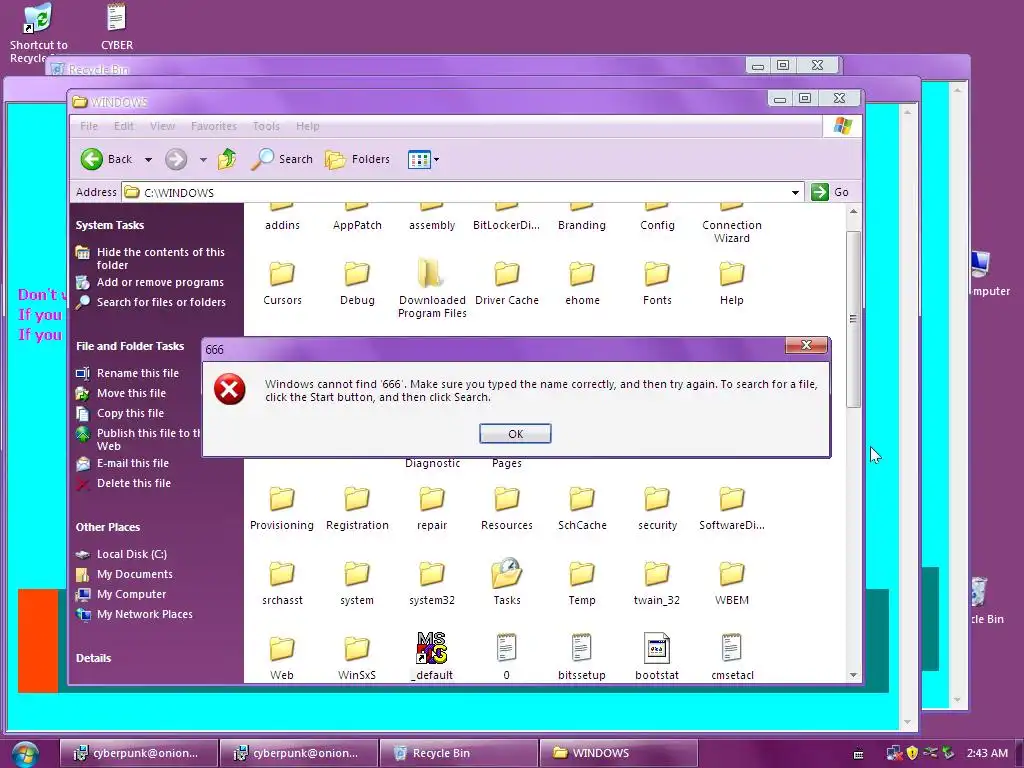Select the WBEM folder icon

[731, 574]
